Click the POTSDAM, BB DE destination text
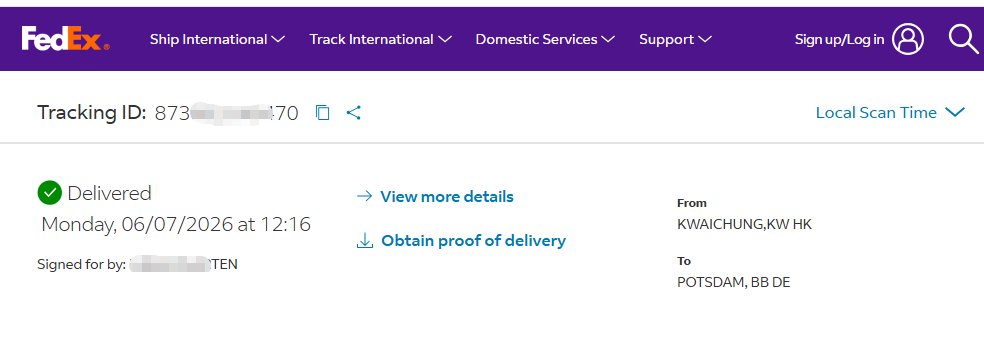 (734, 283)
